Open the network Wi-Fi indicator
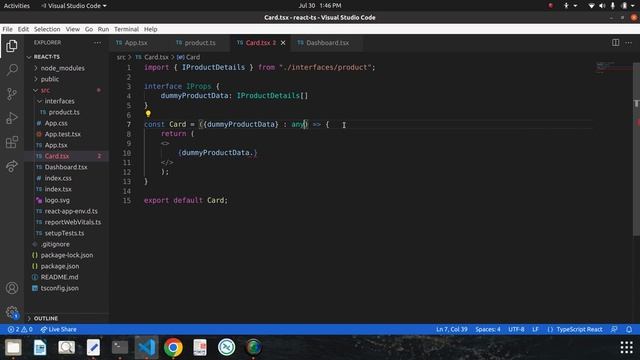The width and height of the screenshot is (640, 360). coord(591,6)
